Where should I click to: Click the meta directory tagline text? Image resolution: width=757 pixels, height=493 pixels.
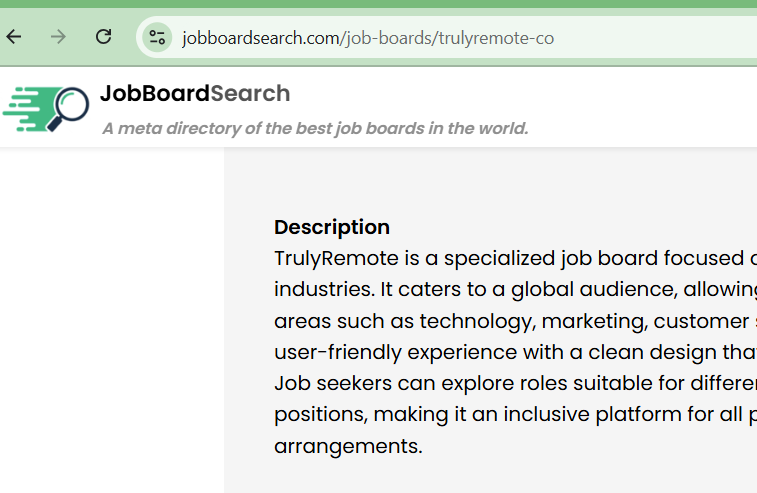315,128
